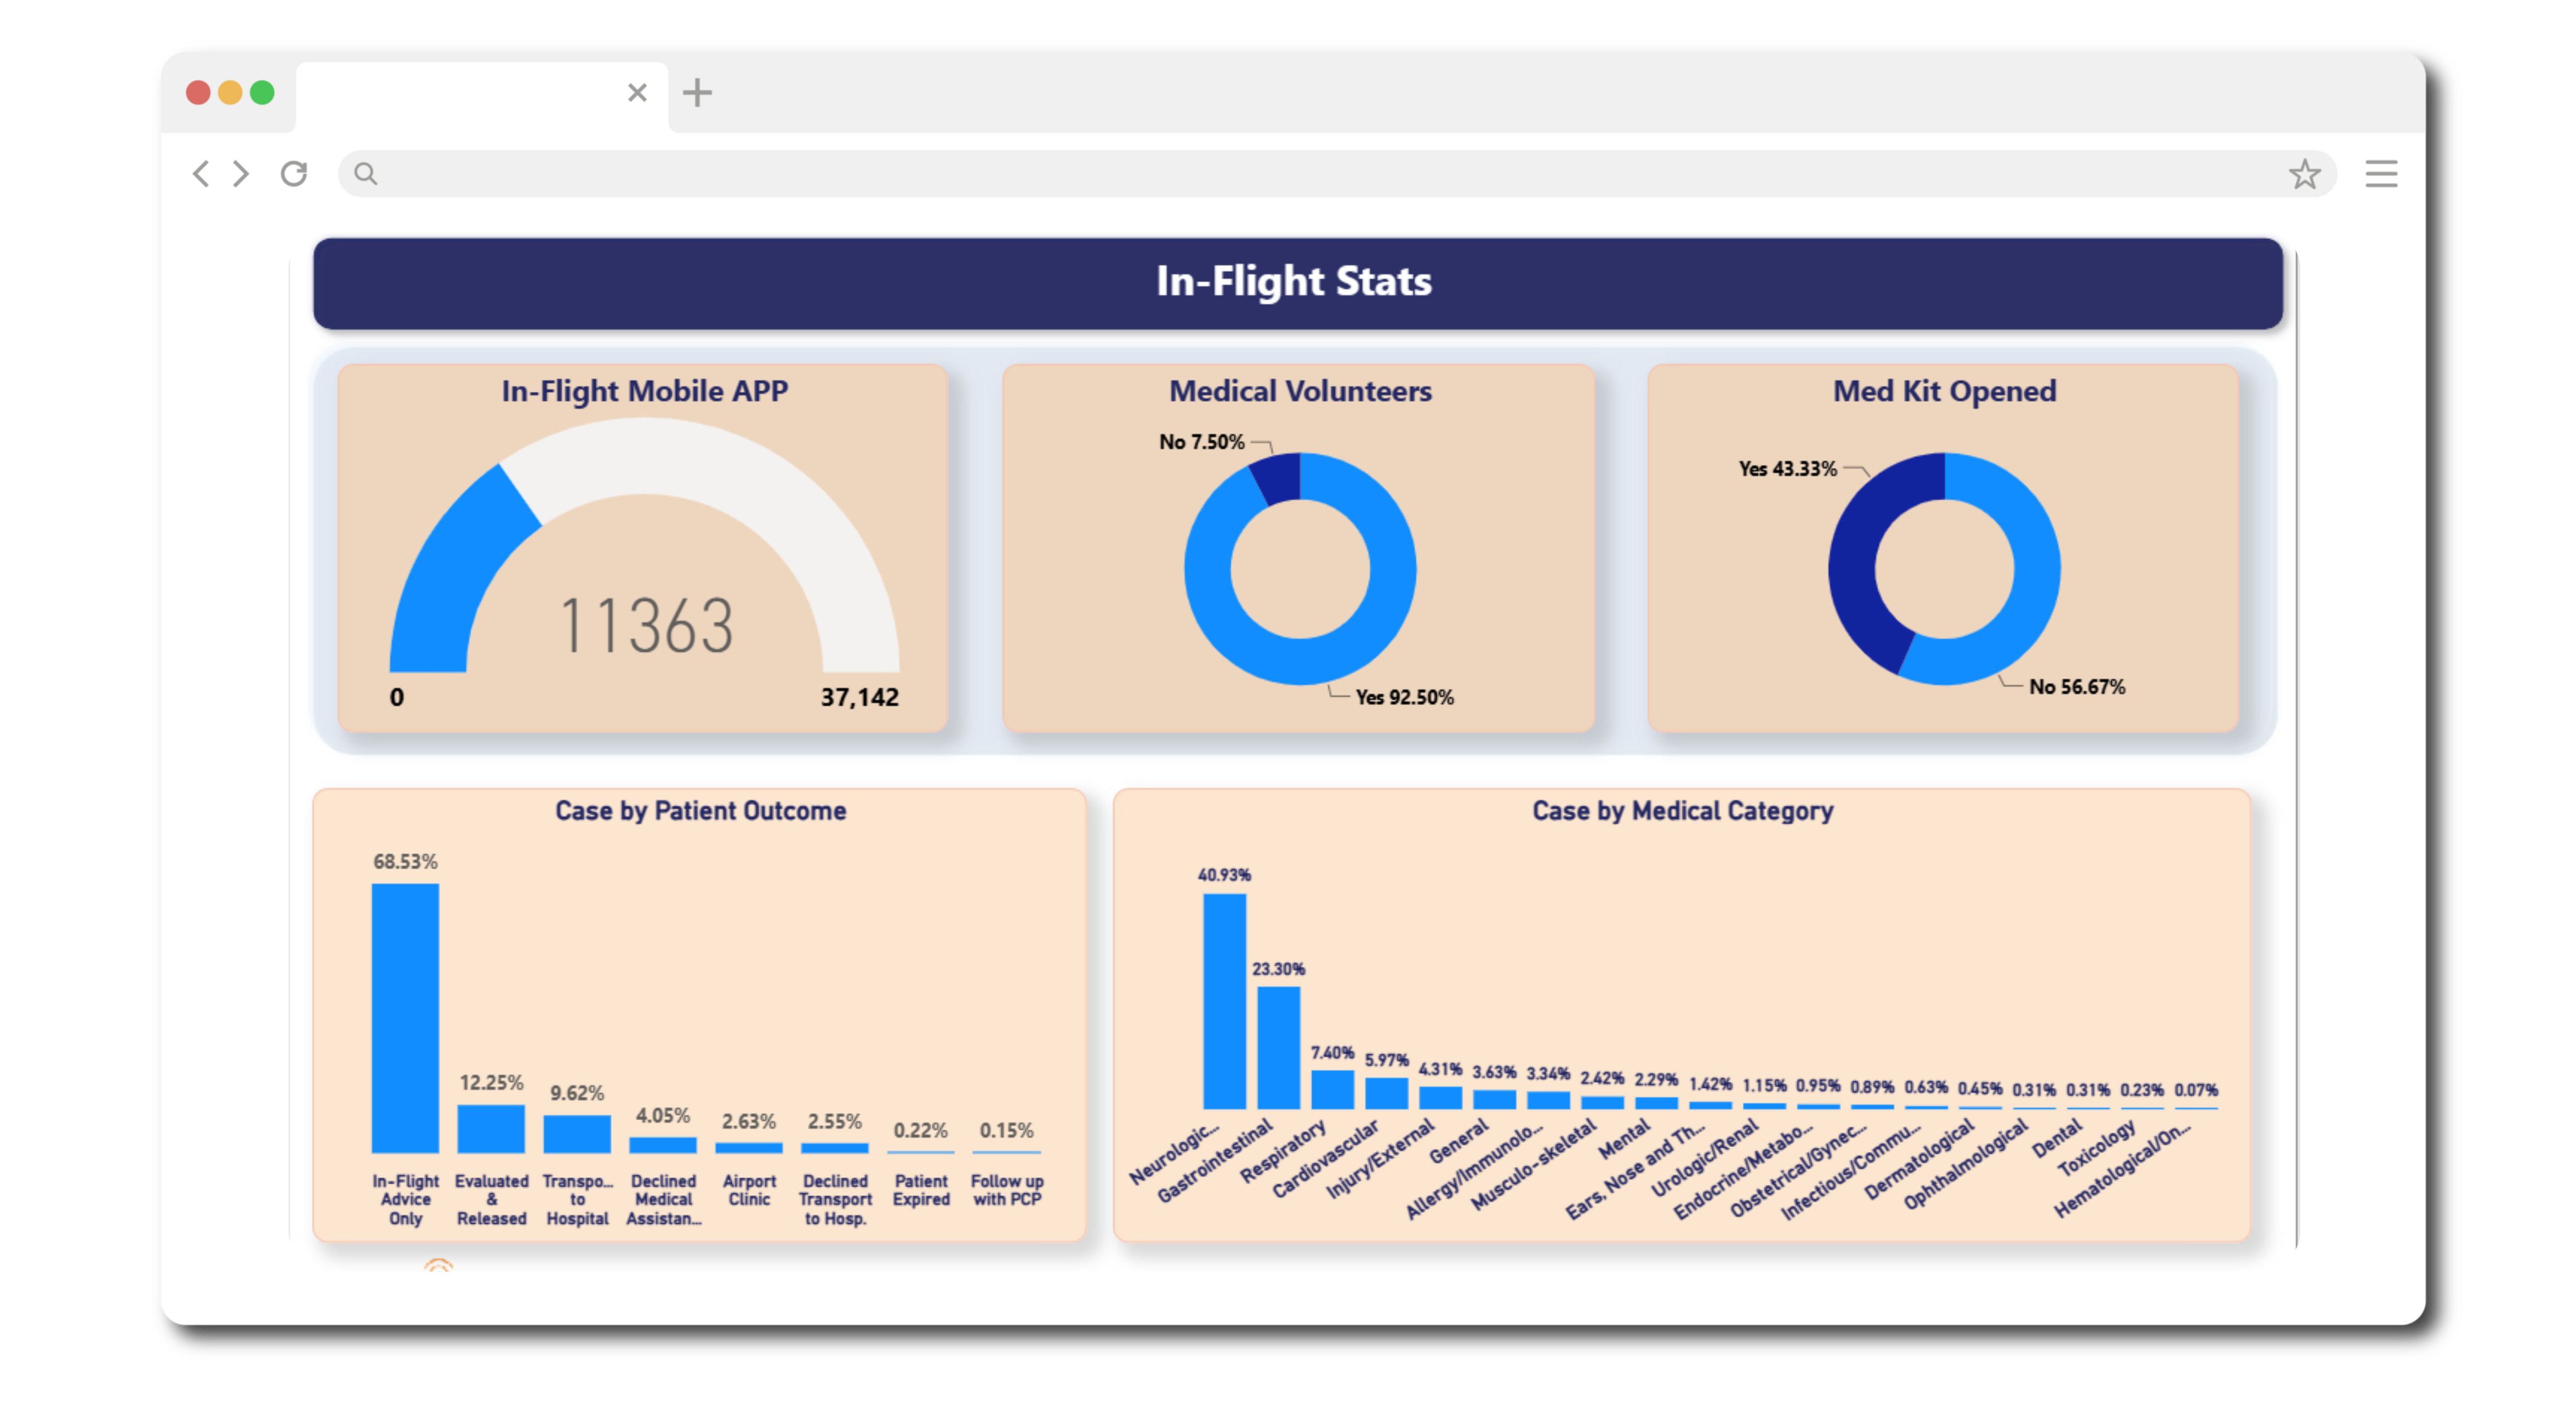Open the browser hamburger menu
The width and height of the screenshot is (2576, 1403).
coord(2381,174)
